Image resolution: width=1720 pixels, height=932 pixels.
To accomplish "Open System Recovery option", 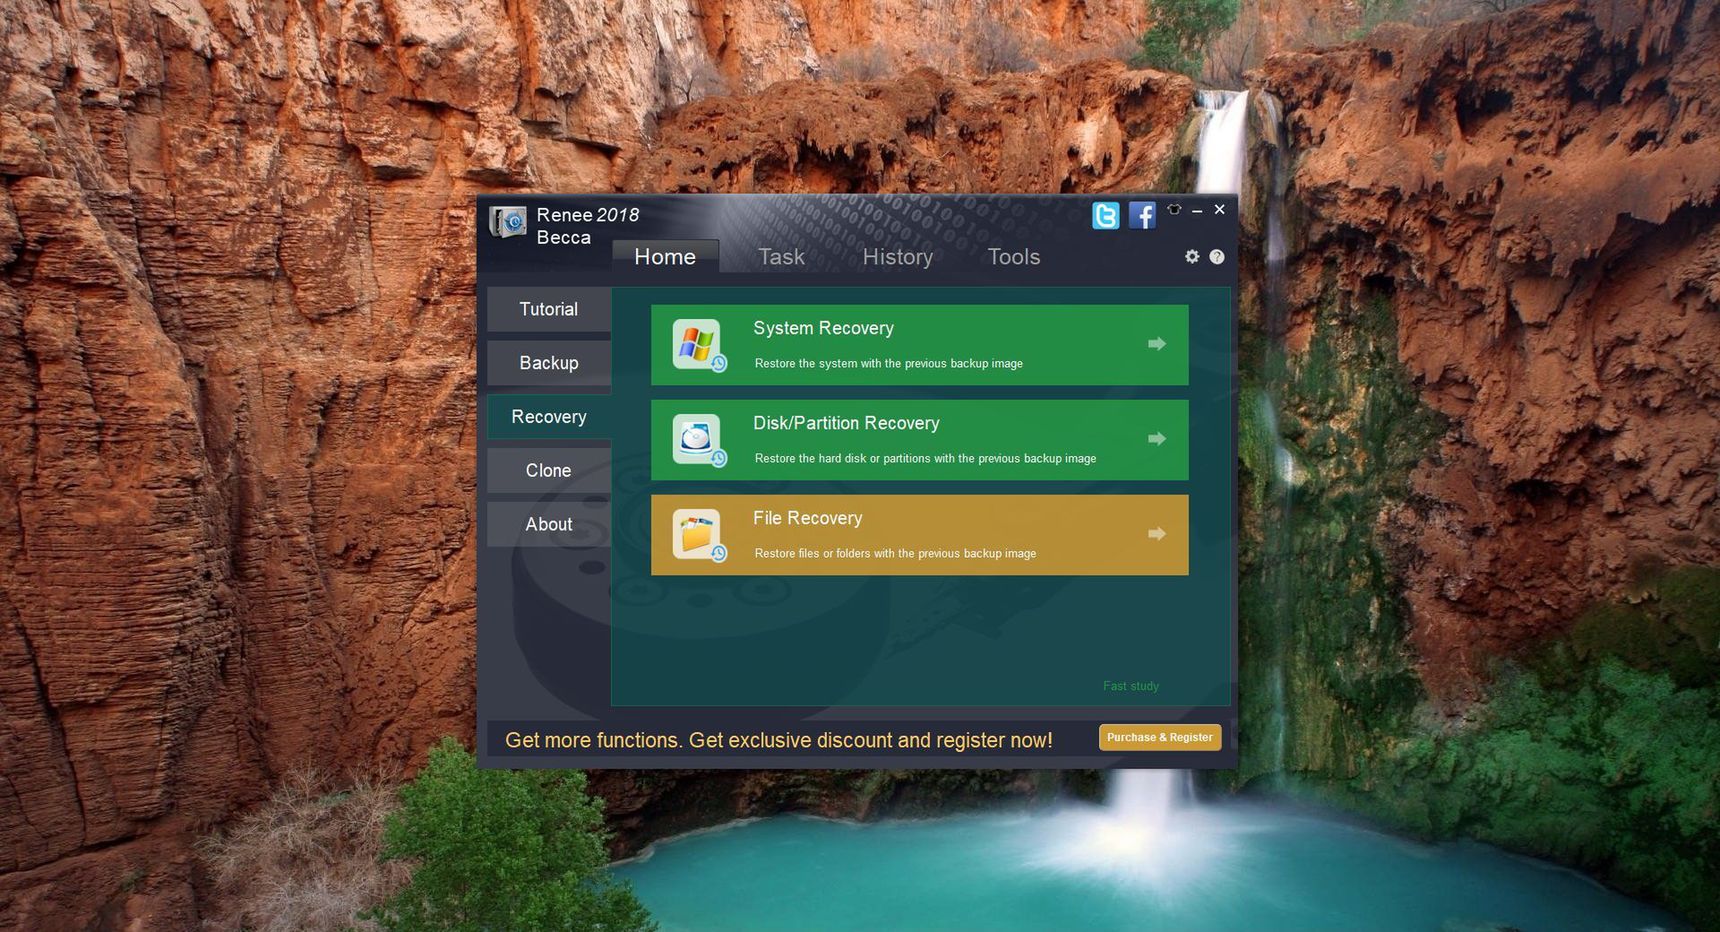I will tap(920, 345).
